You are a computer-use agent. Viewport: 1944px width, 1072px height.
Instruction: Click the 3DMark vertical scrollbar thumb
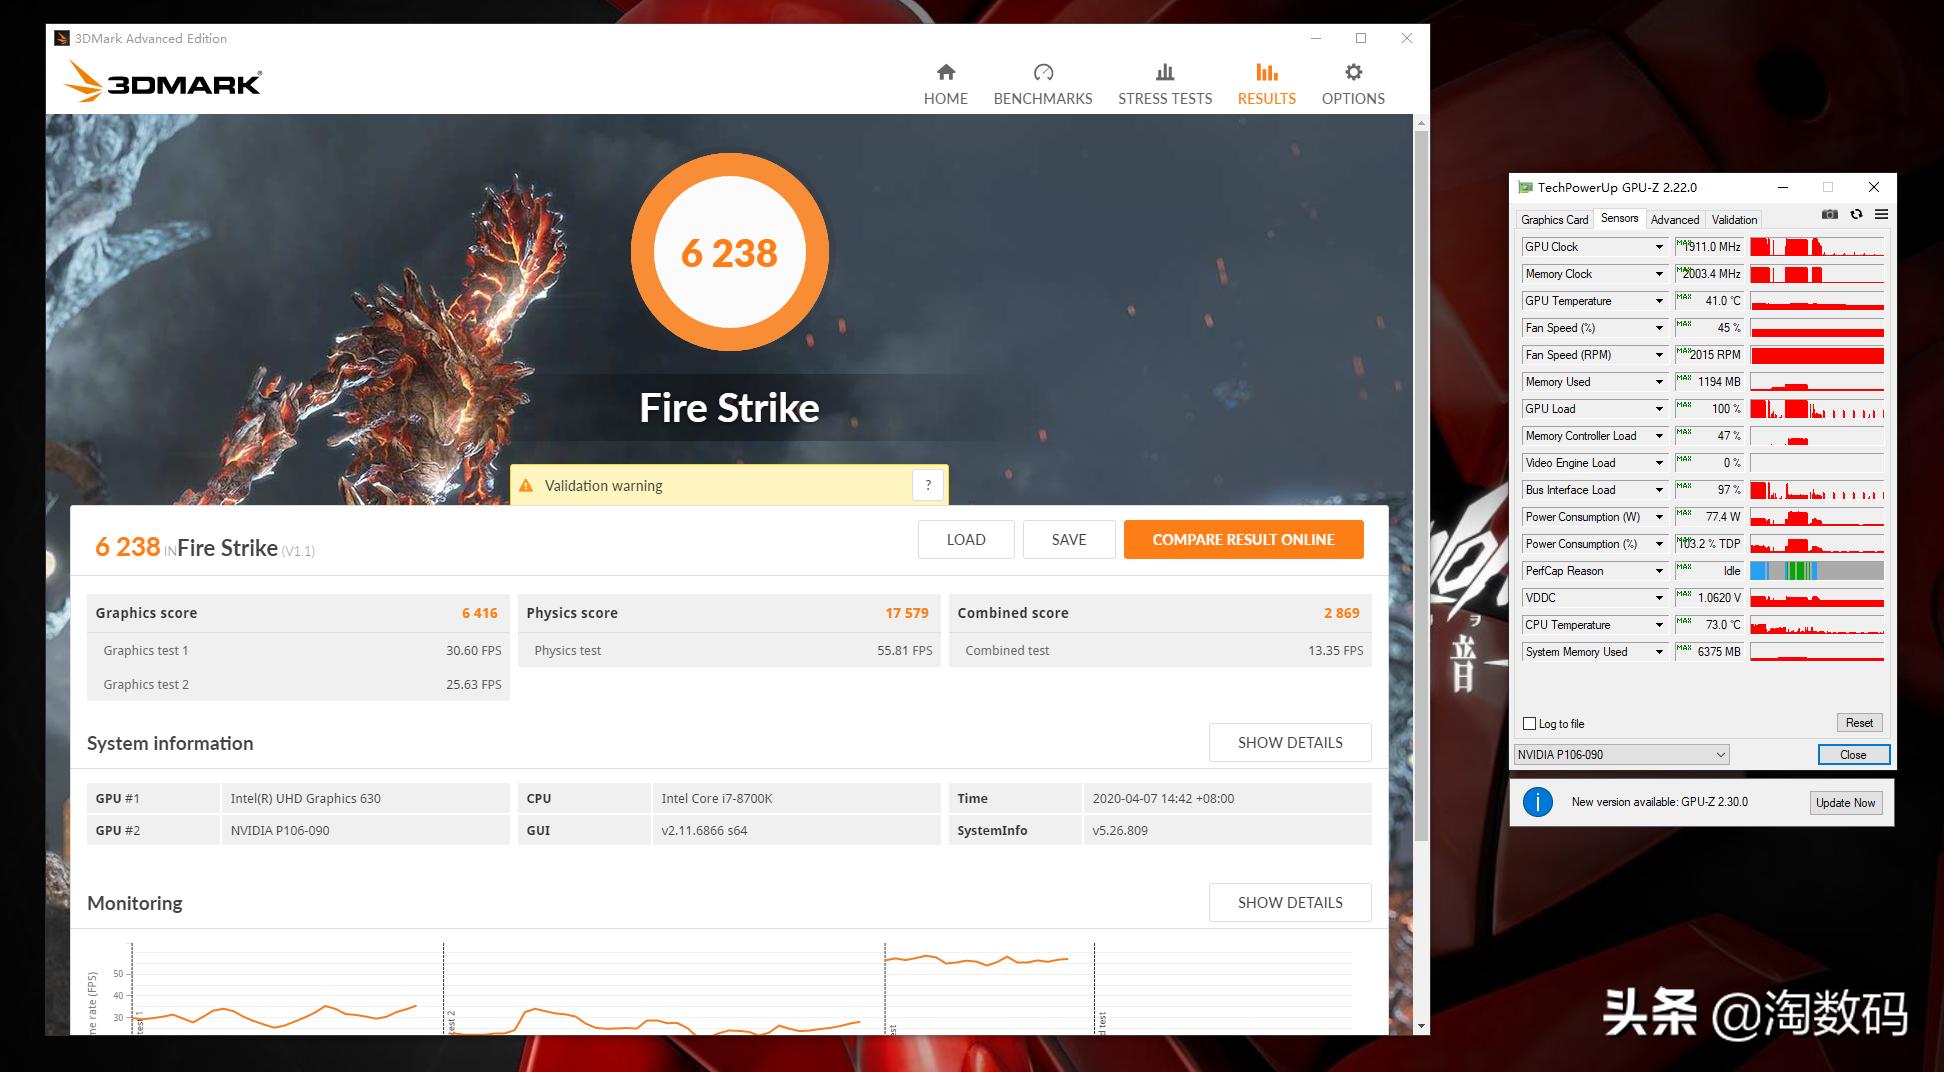tap(1421, 486)
